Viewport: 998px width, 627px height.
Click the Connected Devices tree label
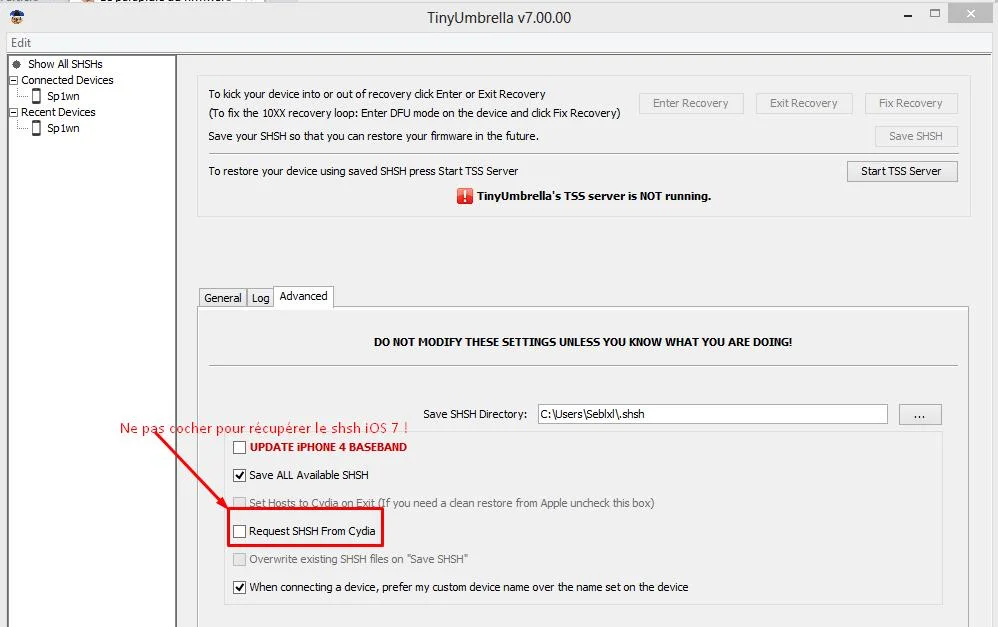(x=67, y=80)
